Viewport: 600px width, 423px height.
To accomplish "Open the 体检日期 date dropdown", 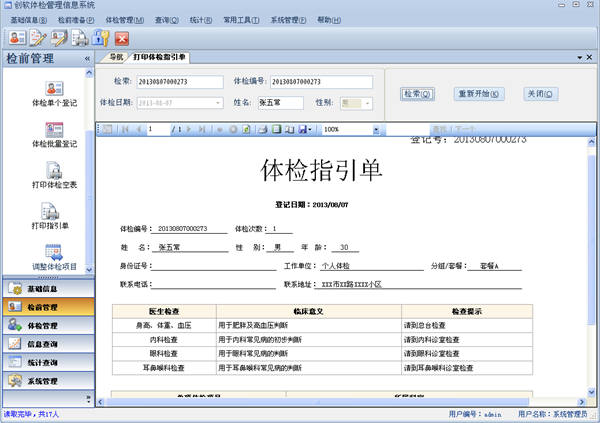I will [x=218, y=103].
